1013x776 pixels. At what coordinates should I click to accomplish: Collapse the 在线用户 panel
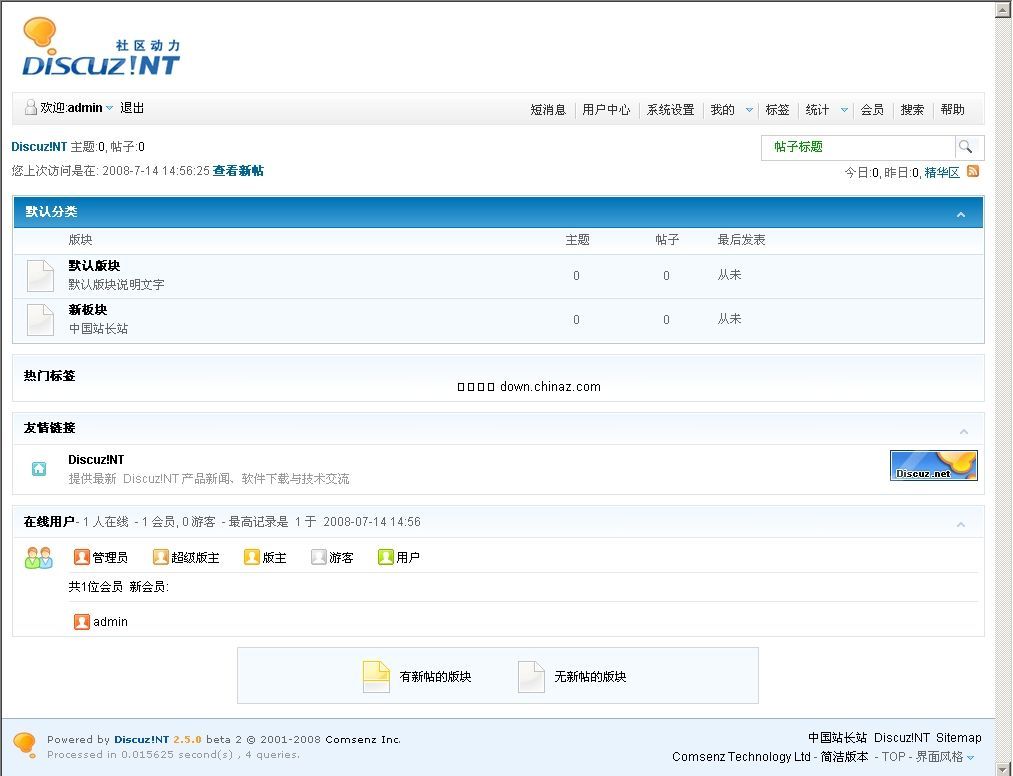click(x=961, y=523)
